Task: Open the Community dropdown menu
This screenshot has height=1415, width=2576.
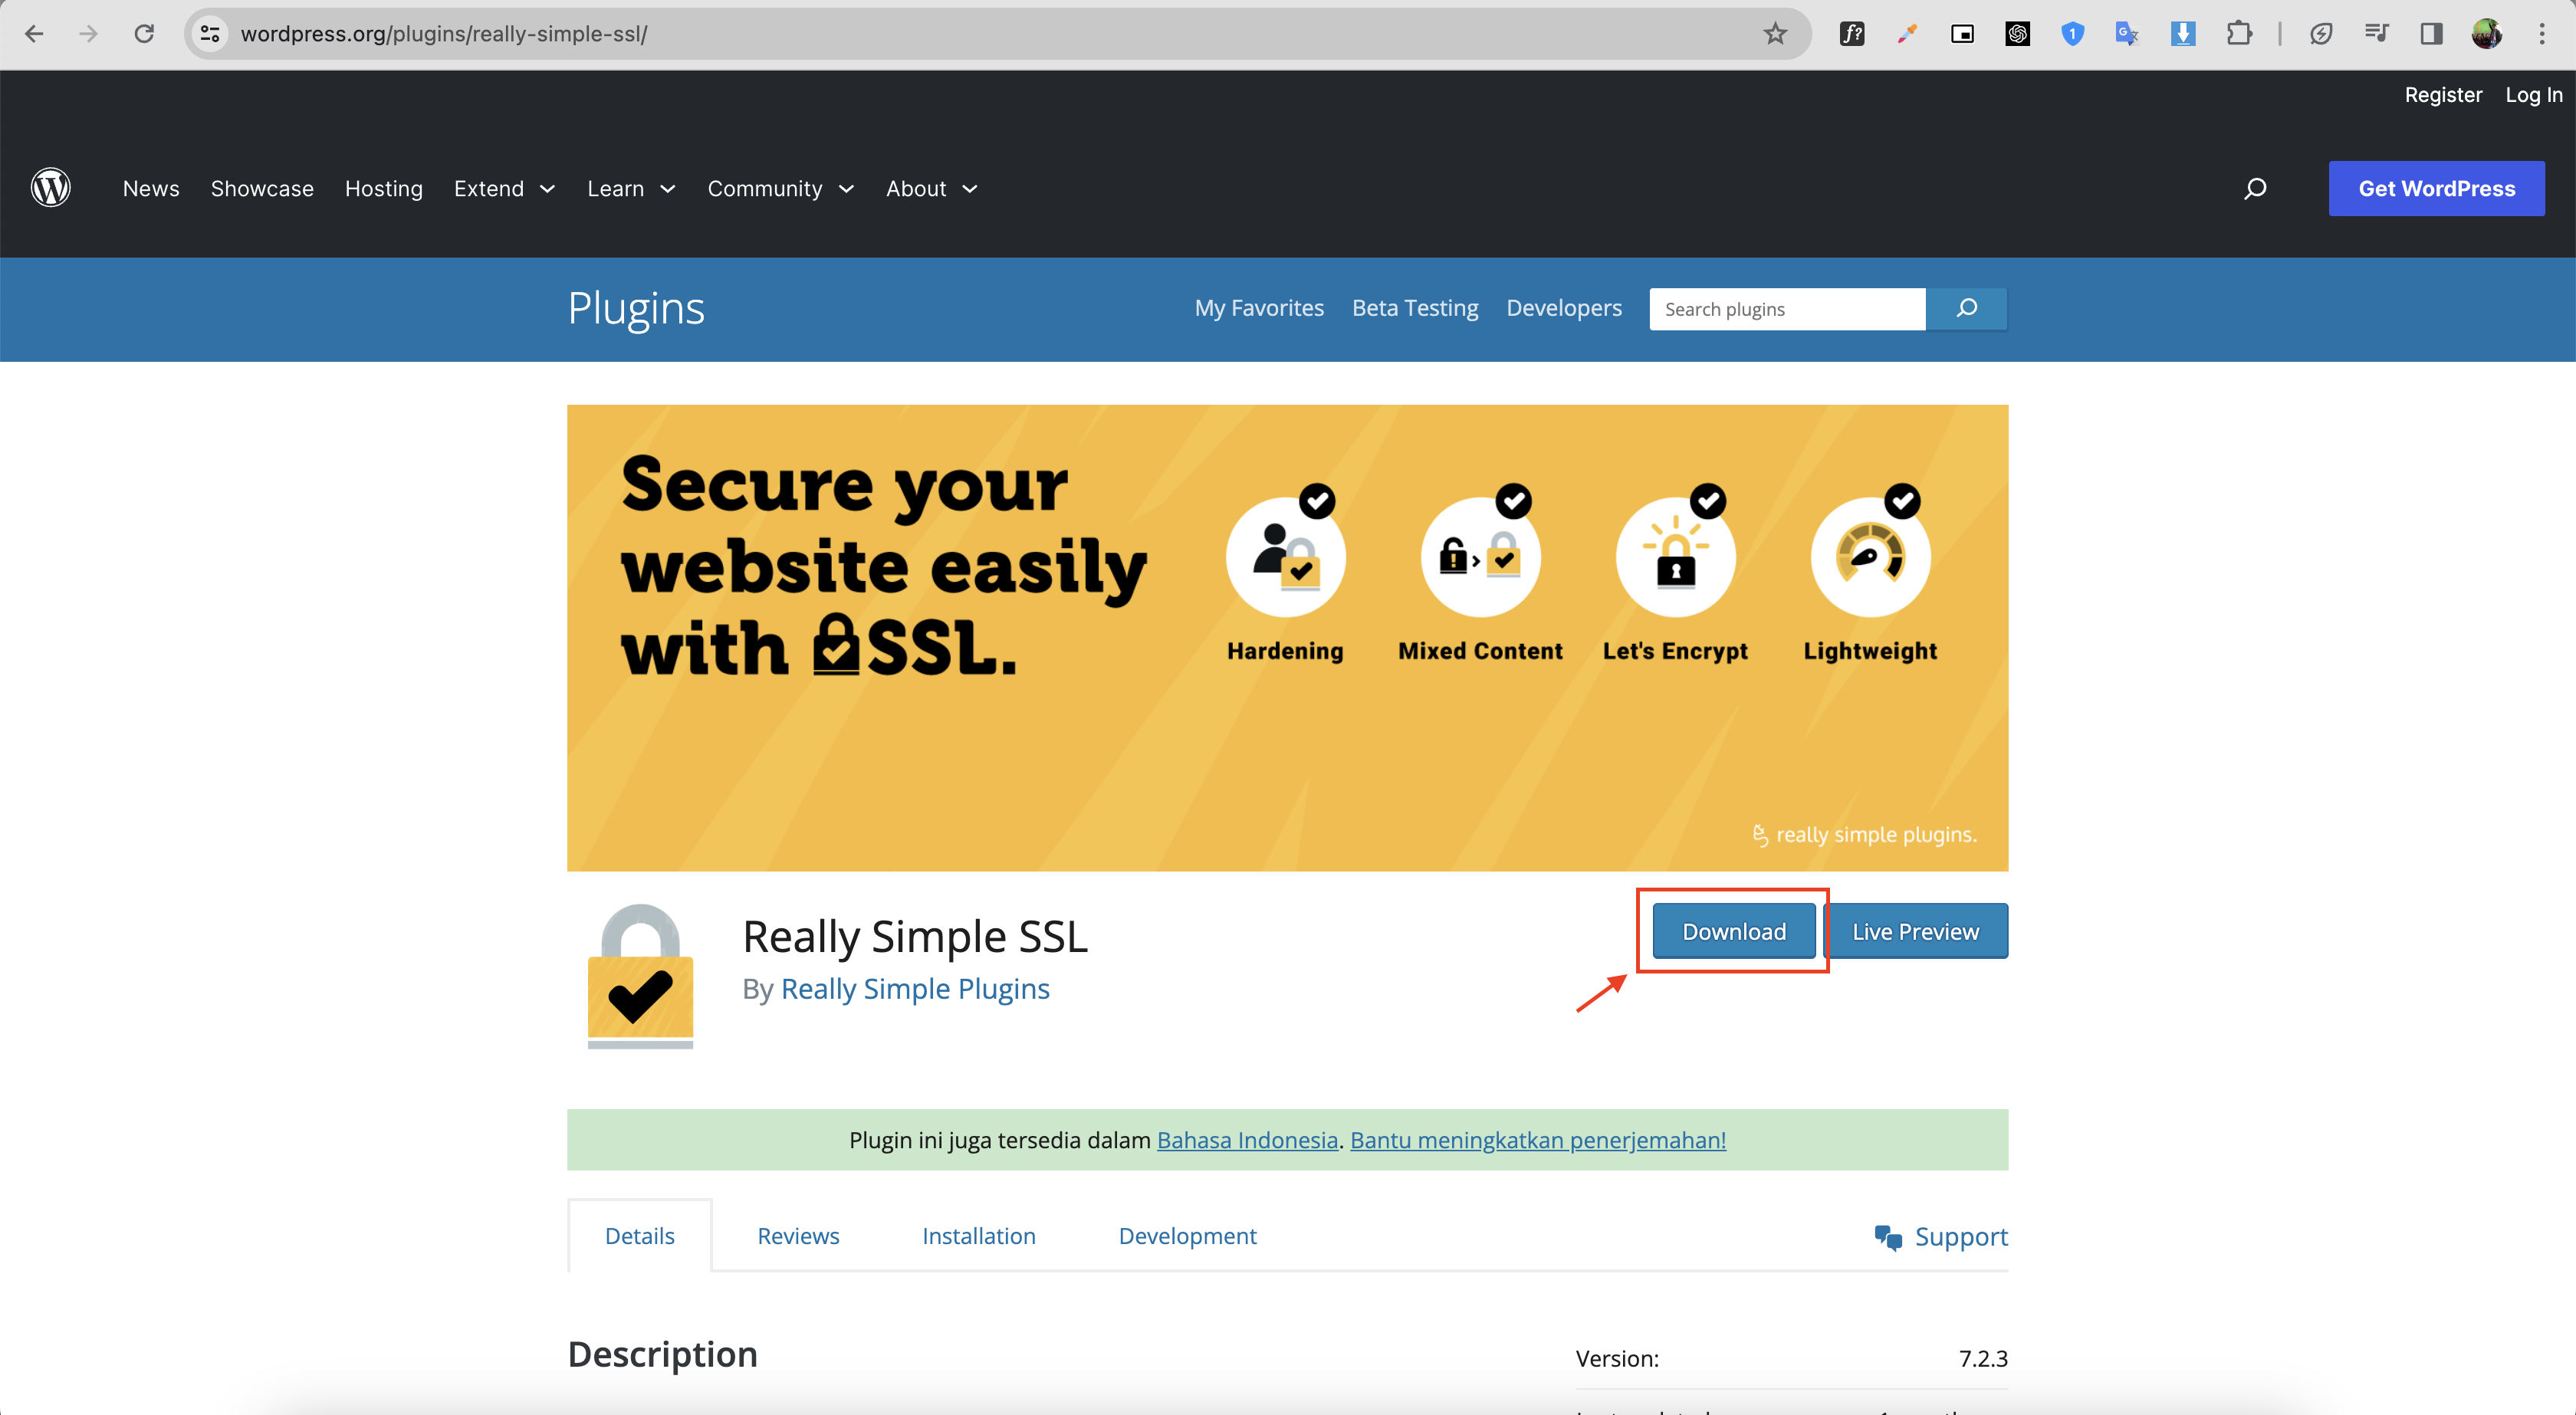Action: point(780,188)
